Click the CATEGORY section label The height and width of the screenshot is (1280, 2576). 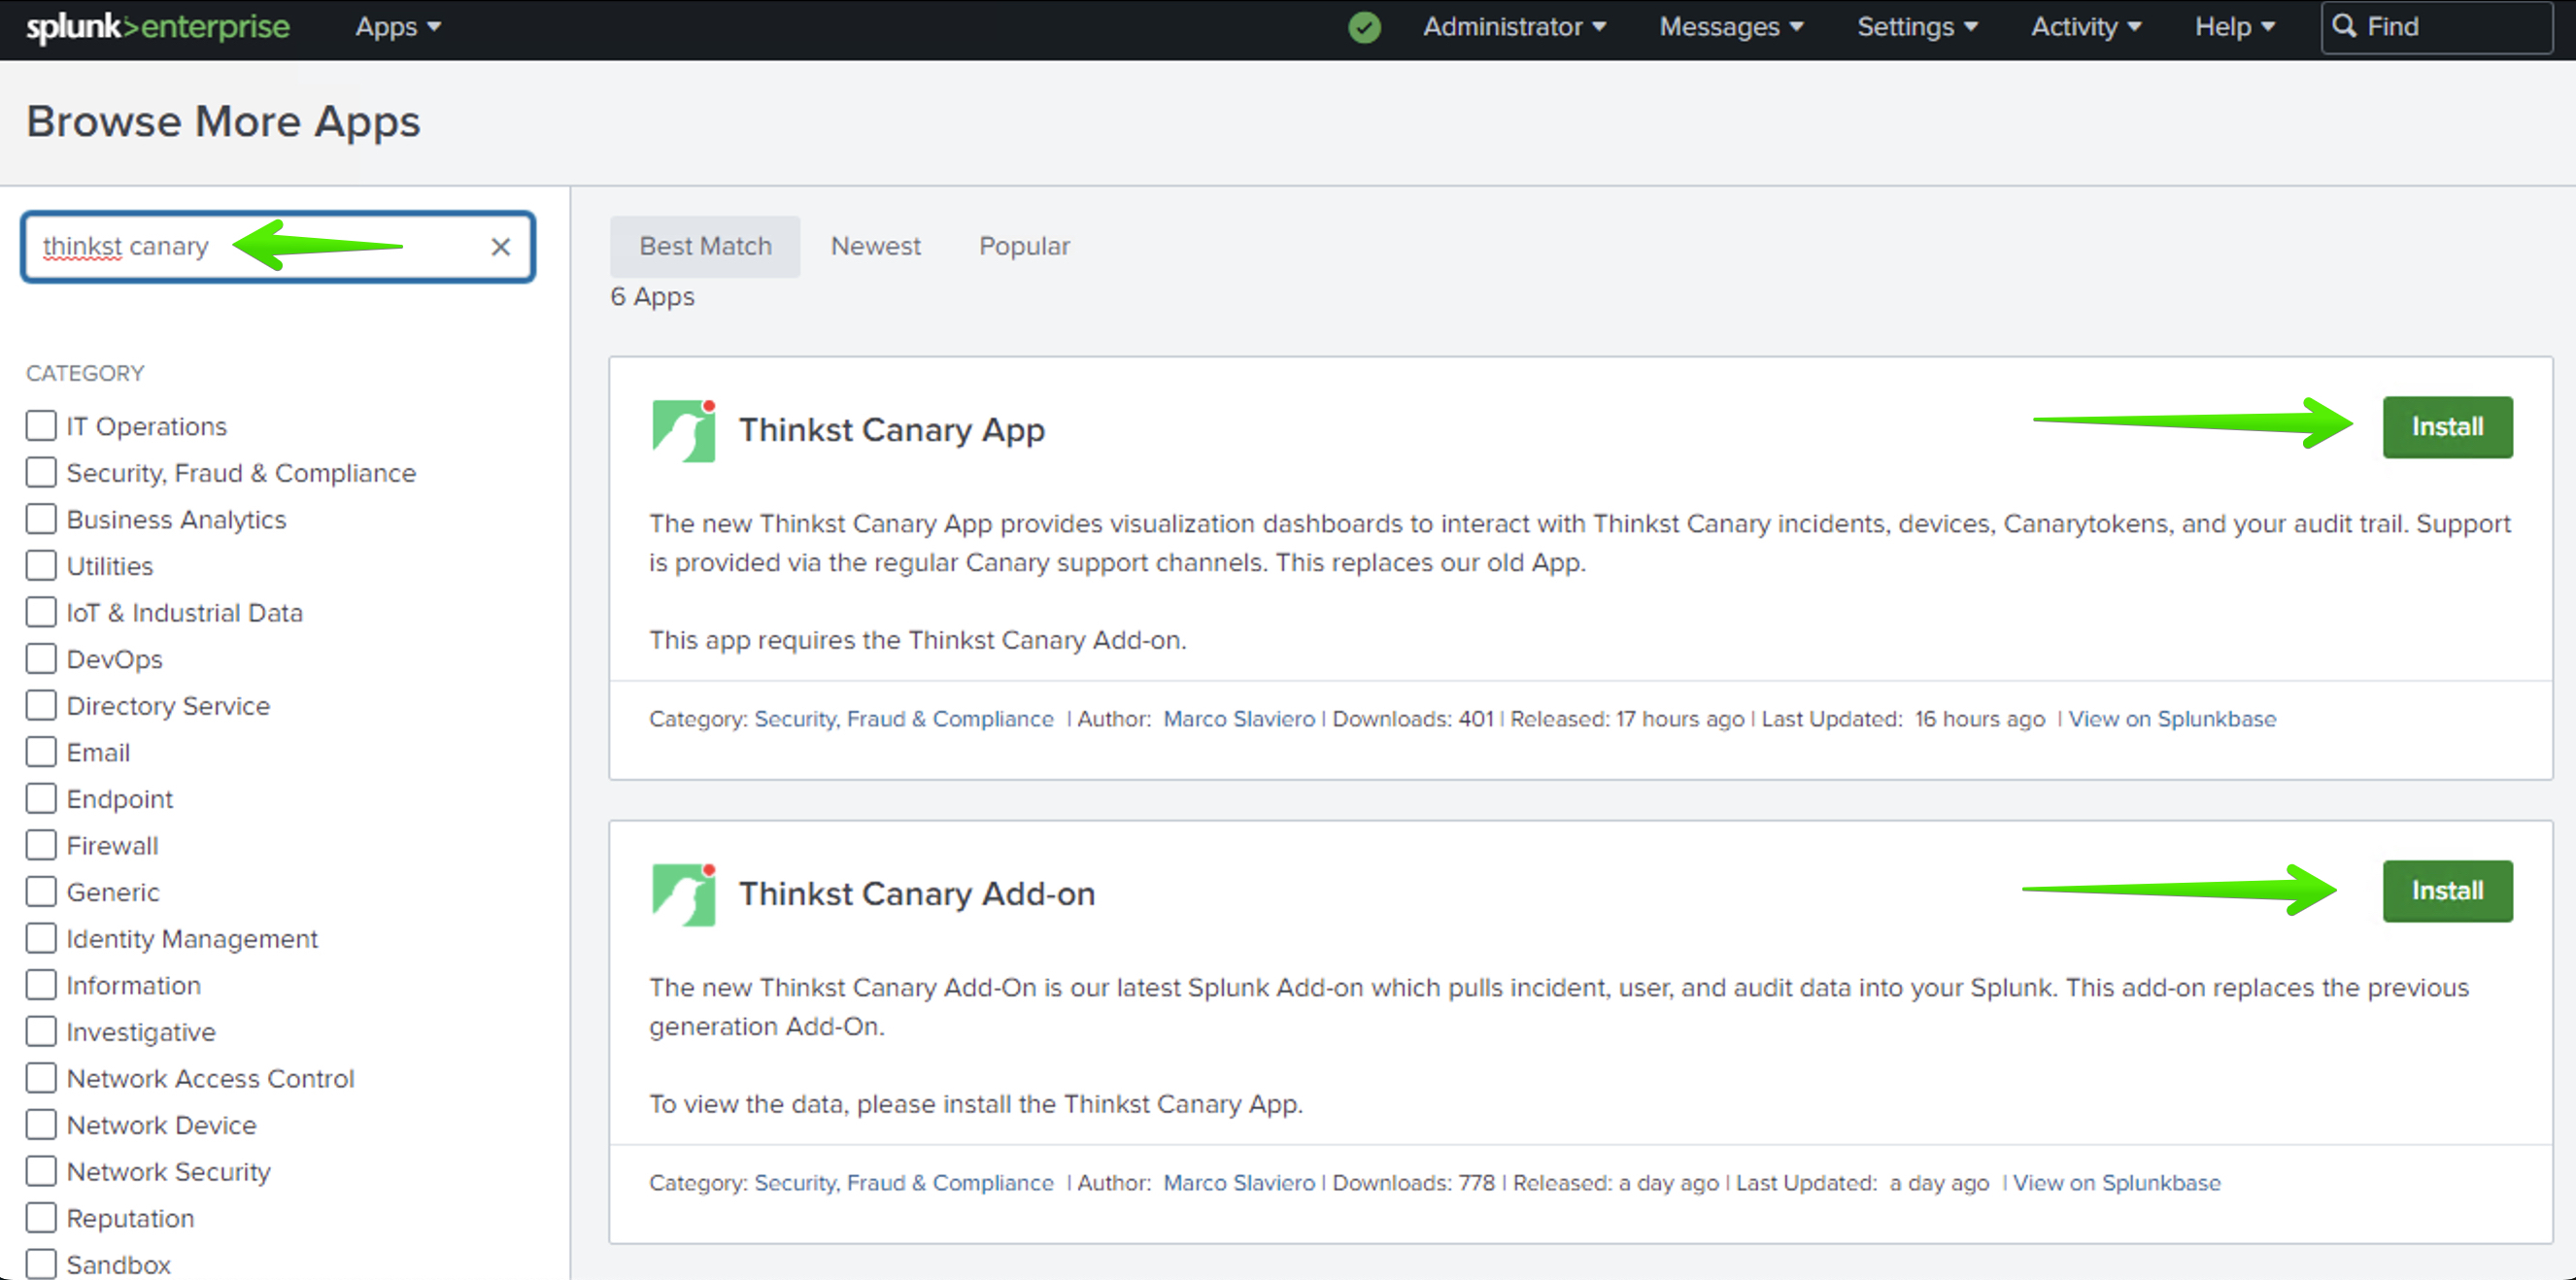(85, 373)
